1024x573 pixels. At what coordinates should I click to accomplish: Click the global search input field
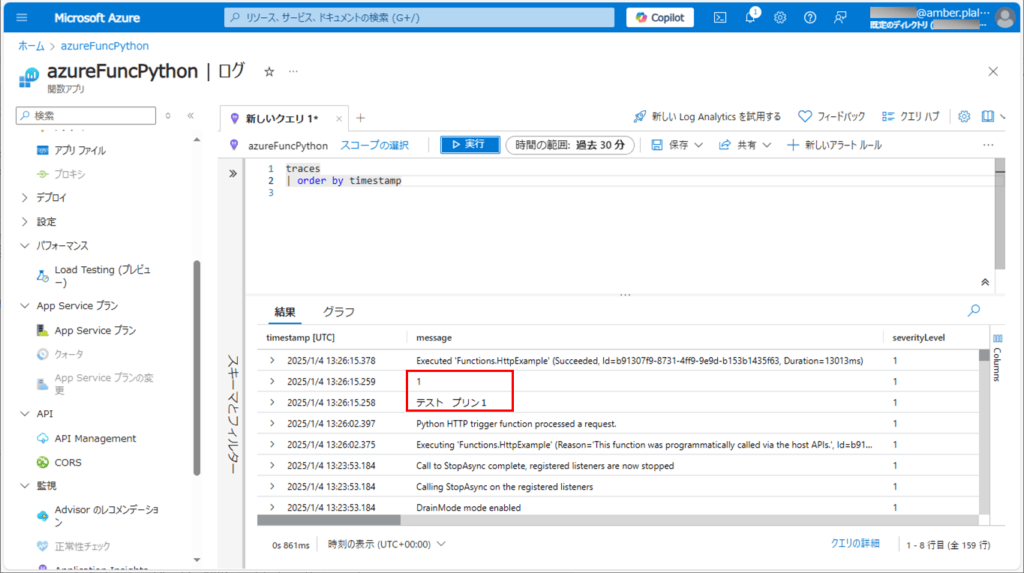click(x=420, y=18)
